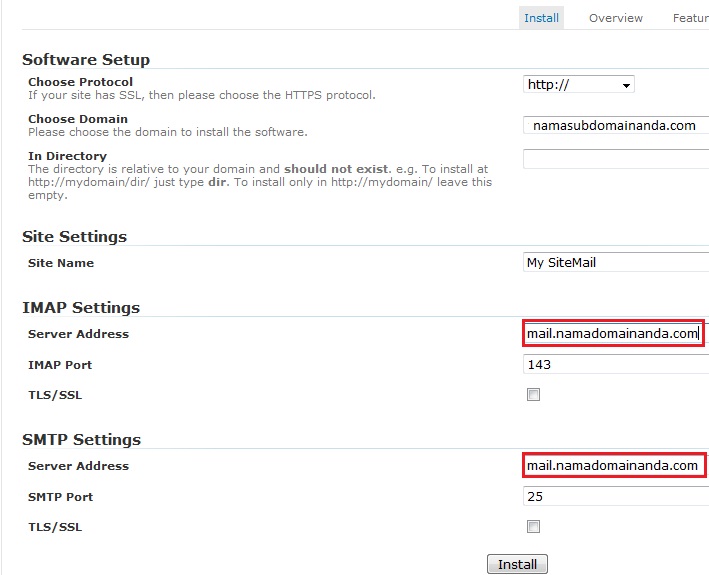The width and height of the screenshot is (709, 575).
Task: Go to the Features tab
Action: (x=690, y=18)
